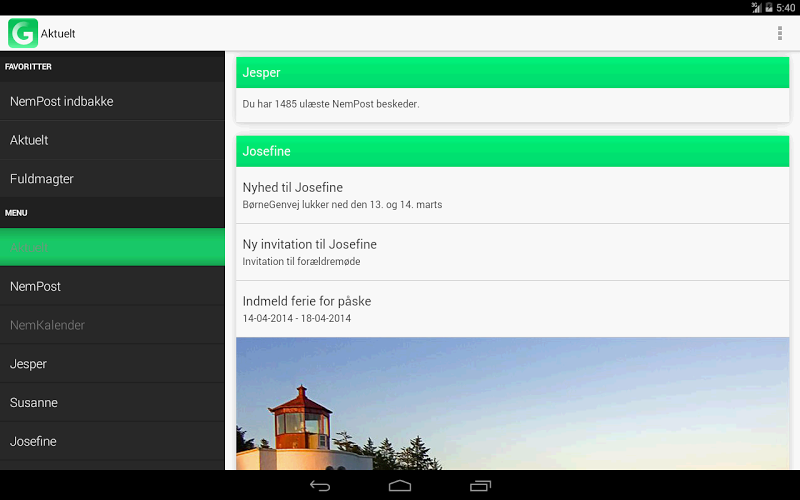
Task: Tap text 'Invitation til forældremøde'
Action: pyautogui.click(x=301, y=261)
